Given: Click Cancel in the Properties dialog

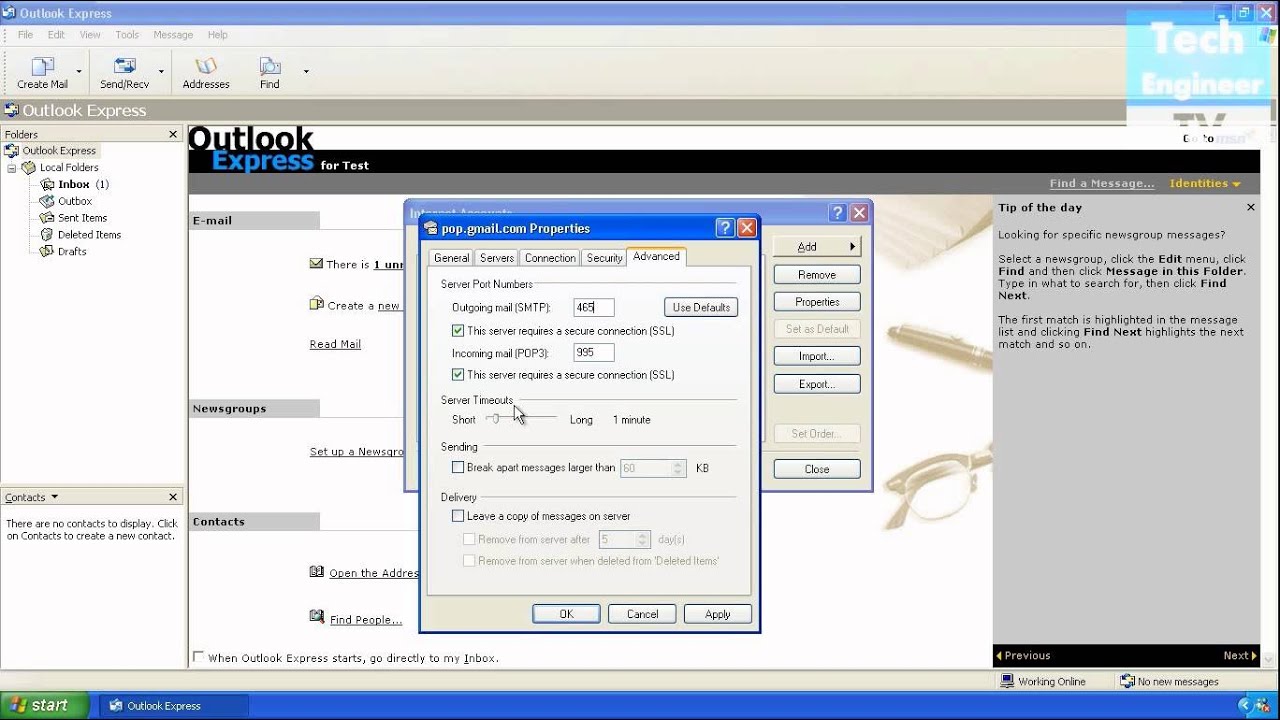Looking at the screenshot, I should pyautogui.click(x=642, y=614).
